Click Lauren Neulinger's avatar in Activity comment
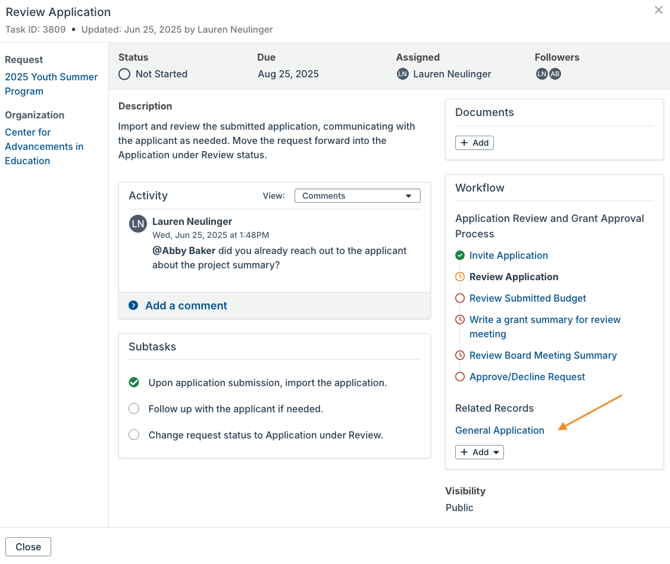670x564 pixels. 138,224
